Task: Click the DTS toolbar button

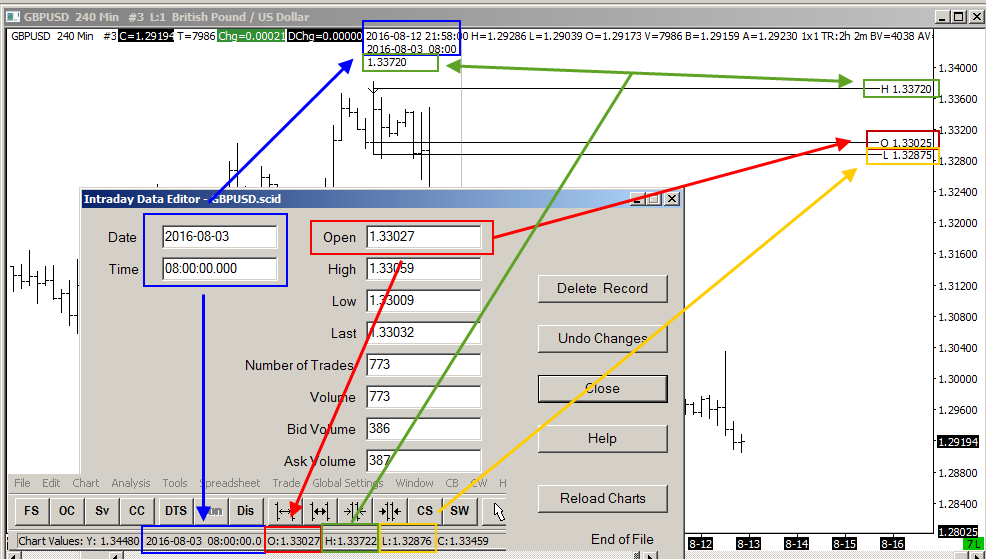Action: coord(176,511)
